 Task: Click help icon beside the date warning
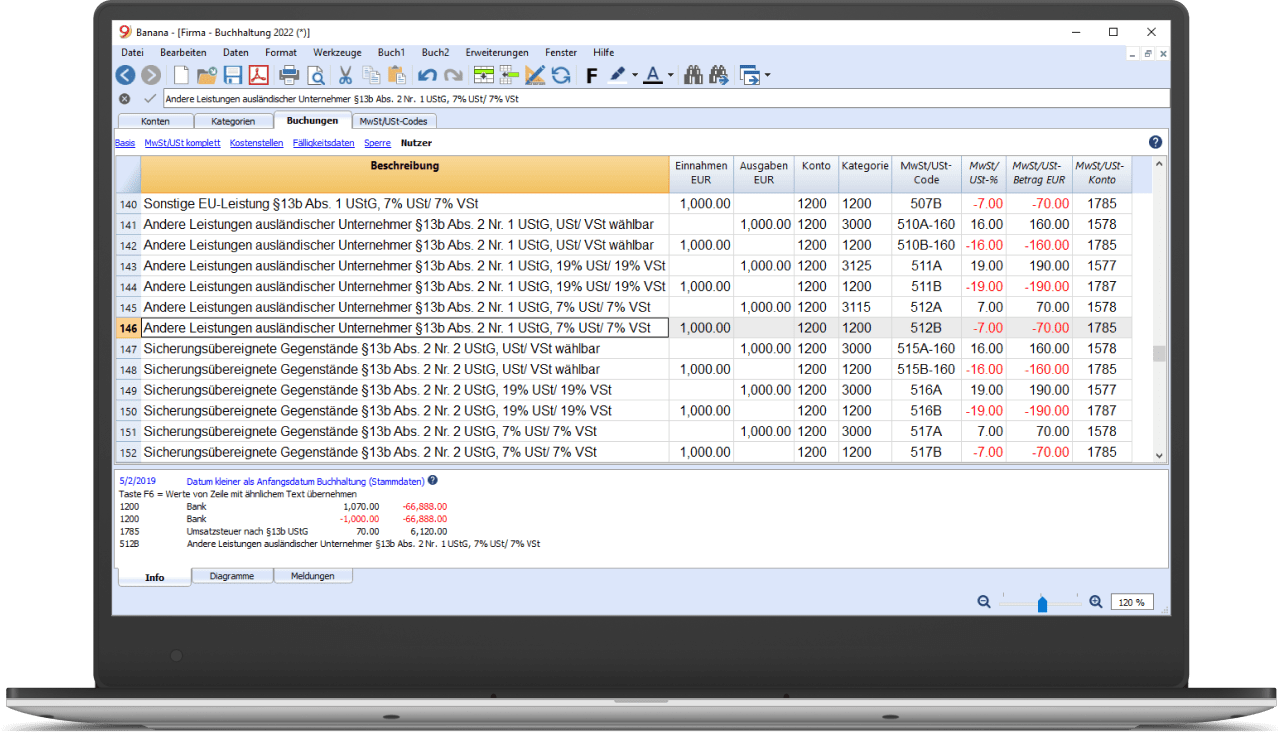point(432,480)
